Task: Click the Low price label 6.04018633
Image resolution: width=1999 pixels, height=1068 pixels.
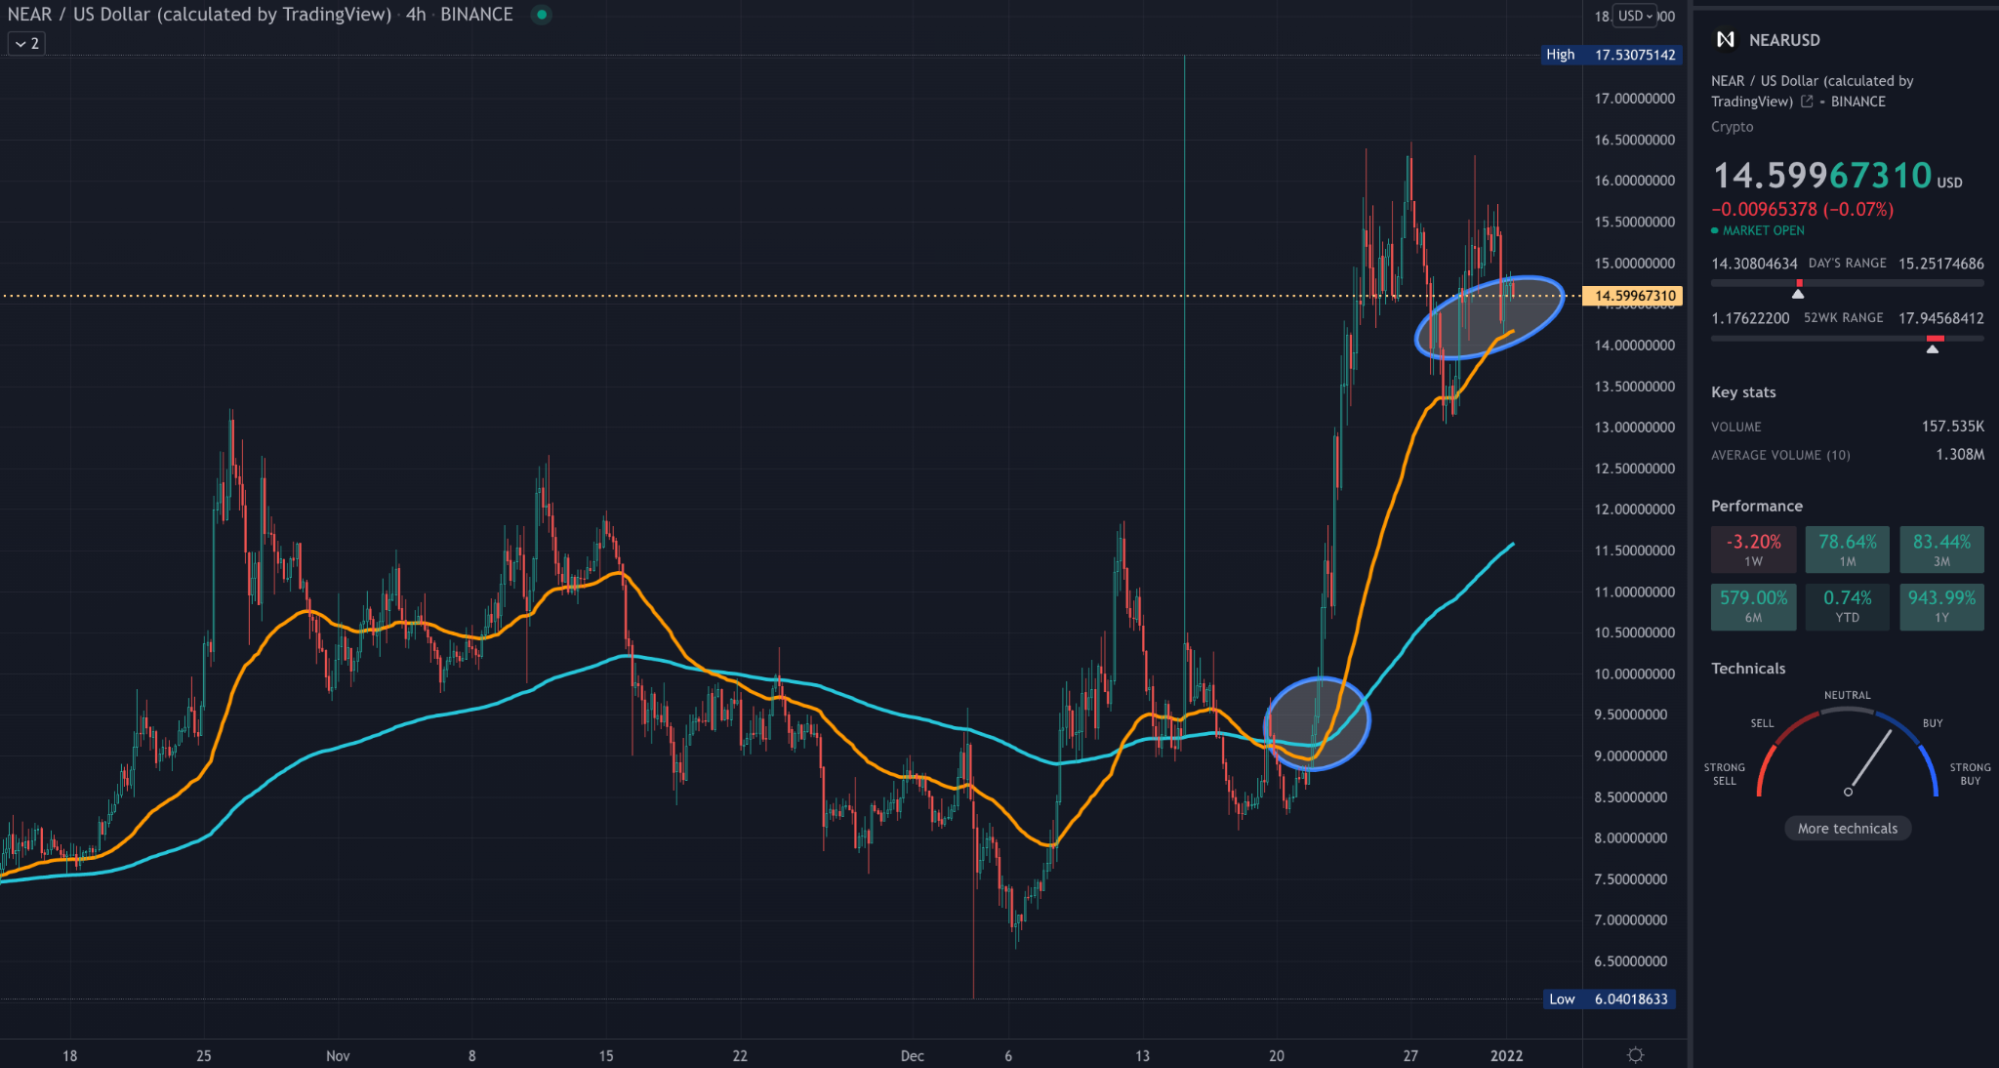Action: click(x=1631, y=999)
